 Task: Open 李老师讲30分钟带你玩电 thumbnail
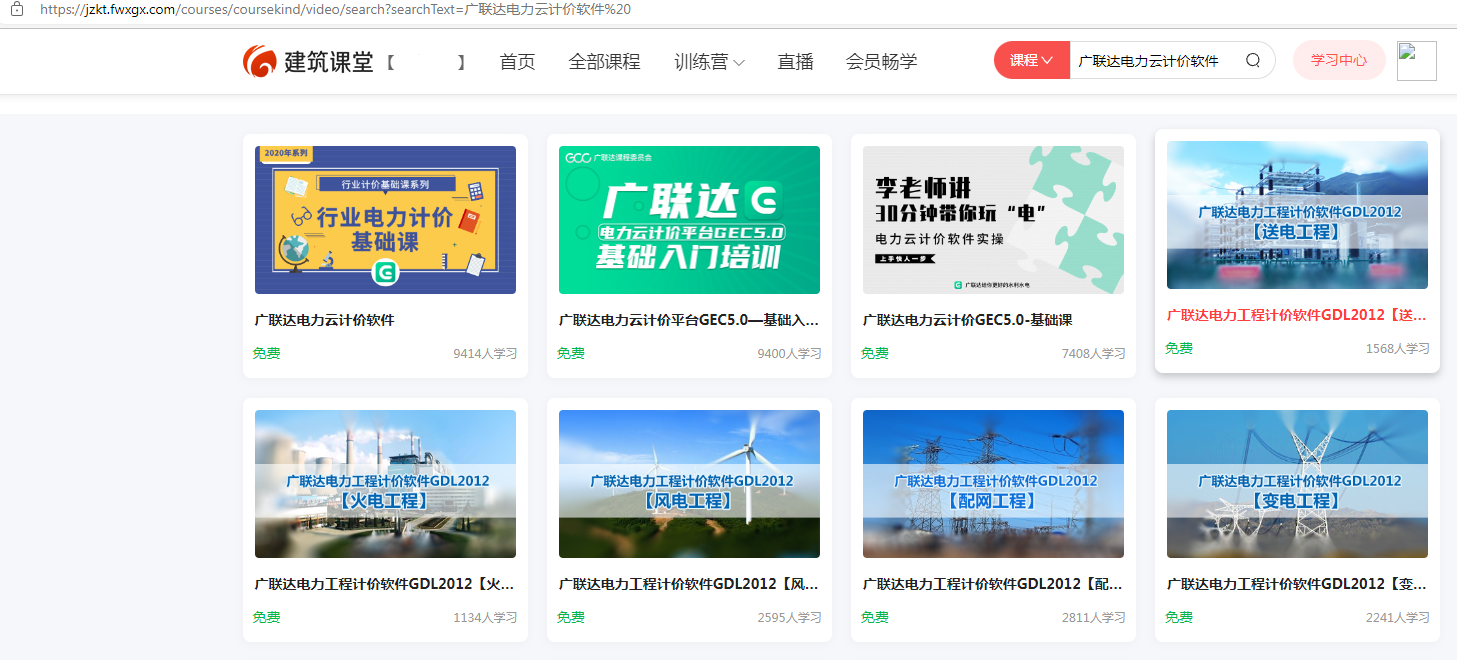993,220
